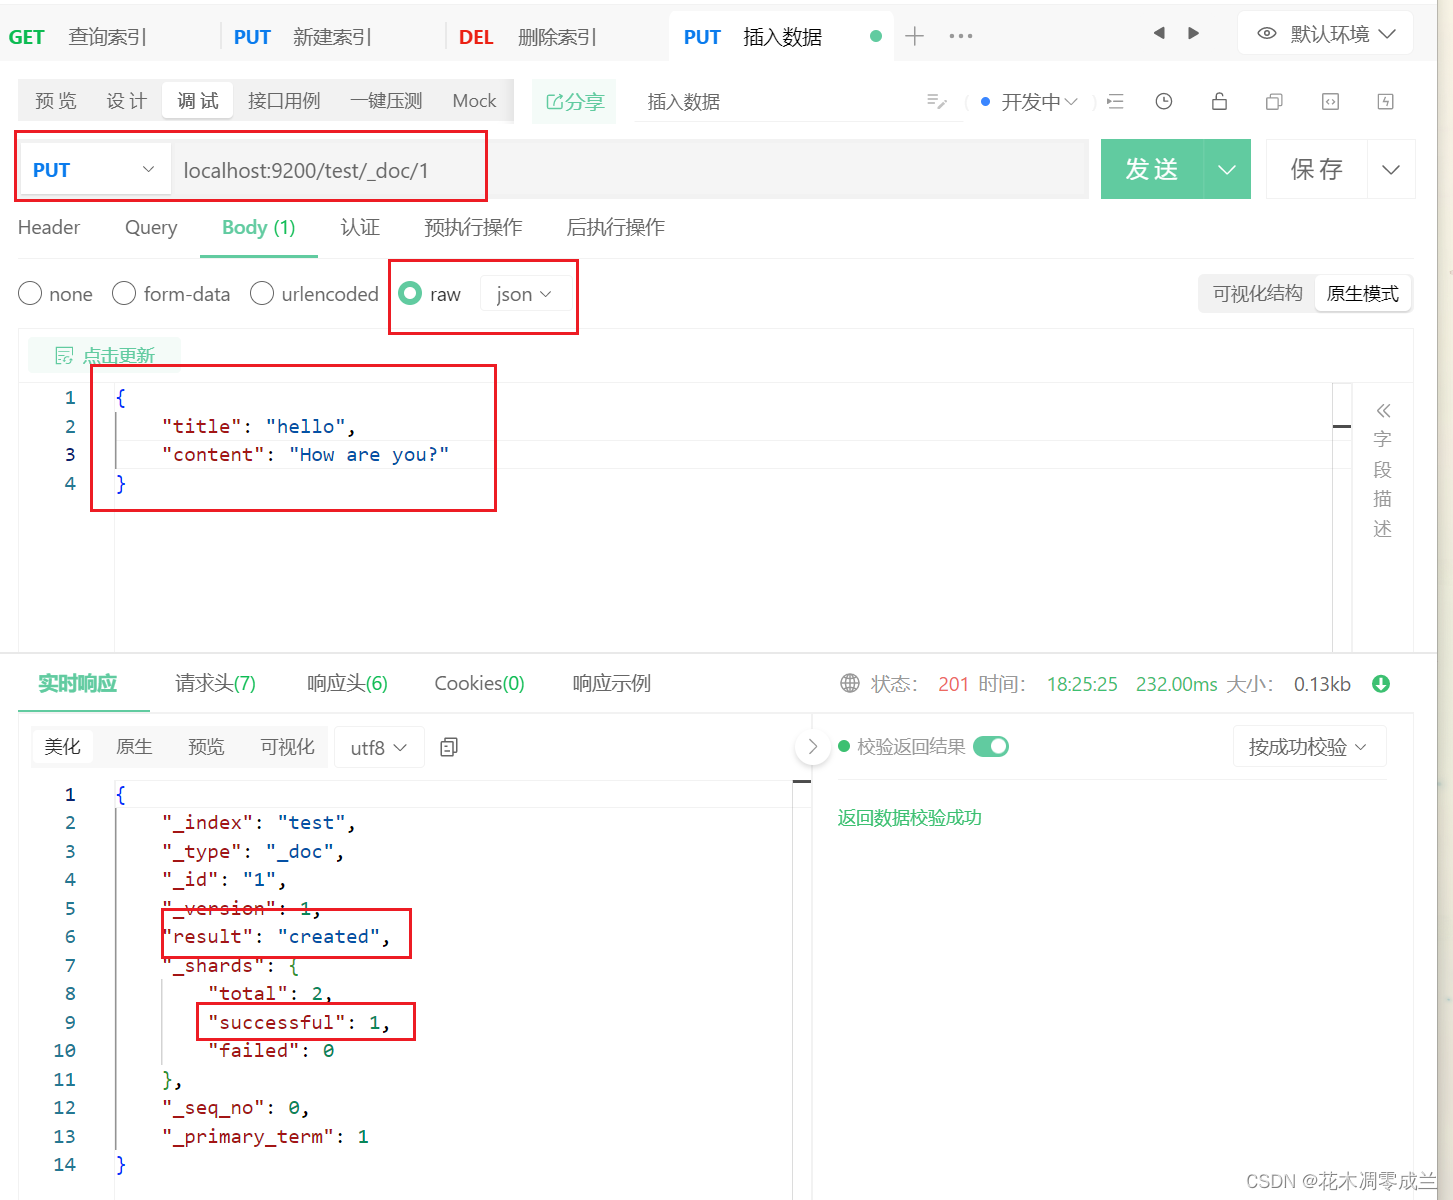Open the 一键压测 tab
Image resolution: width=1453 pixels, height=1200 pixels.
coord(386,101)
